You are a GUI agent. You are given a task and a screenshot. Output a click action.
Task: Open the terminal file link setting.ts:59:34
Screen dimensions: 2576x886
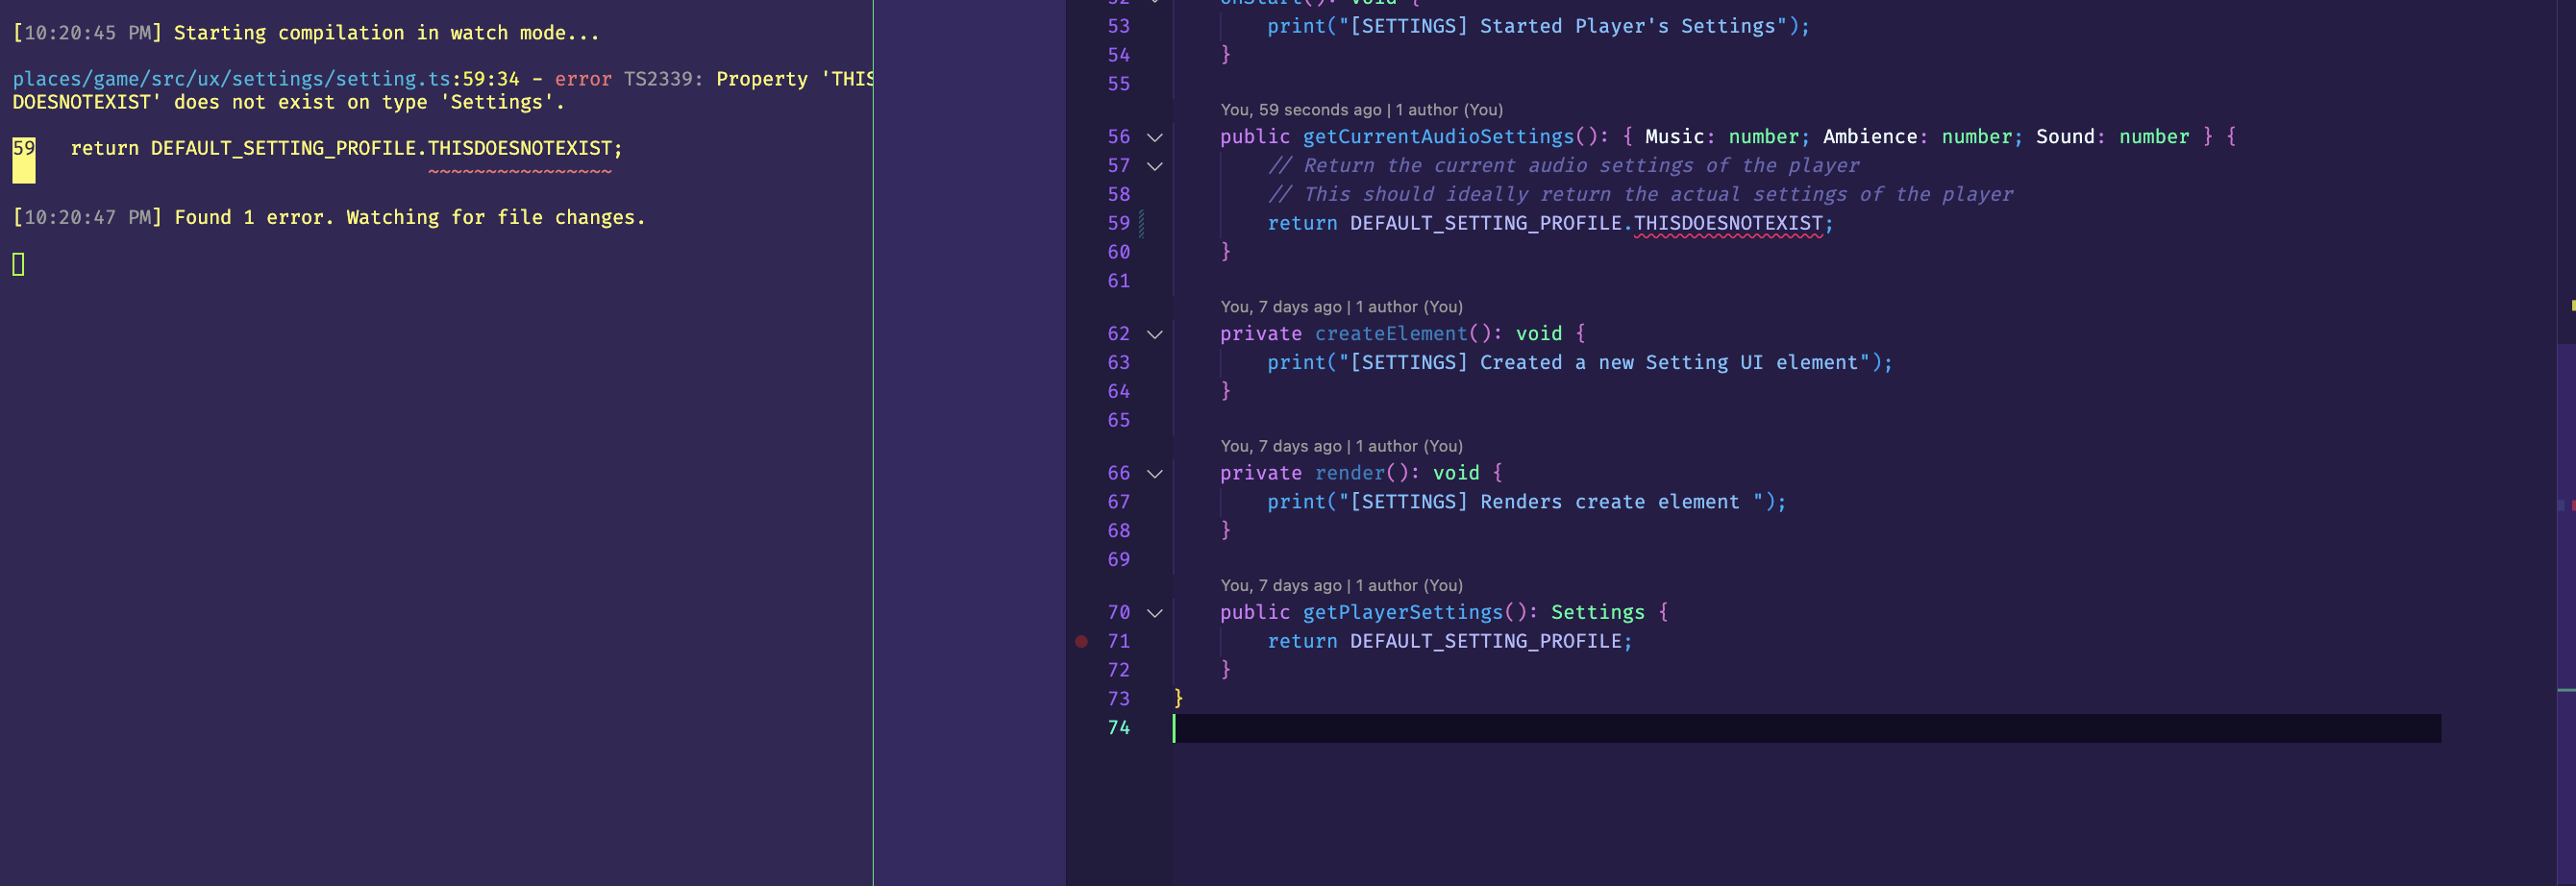tap(266, 79)
